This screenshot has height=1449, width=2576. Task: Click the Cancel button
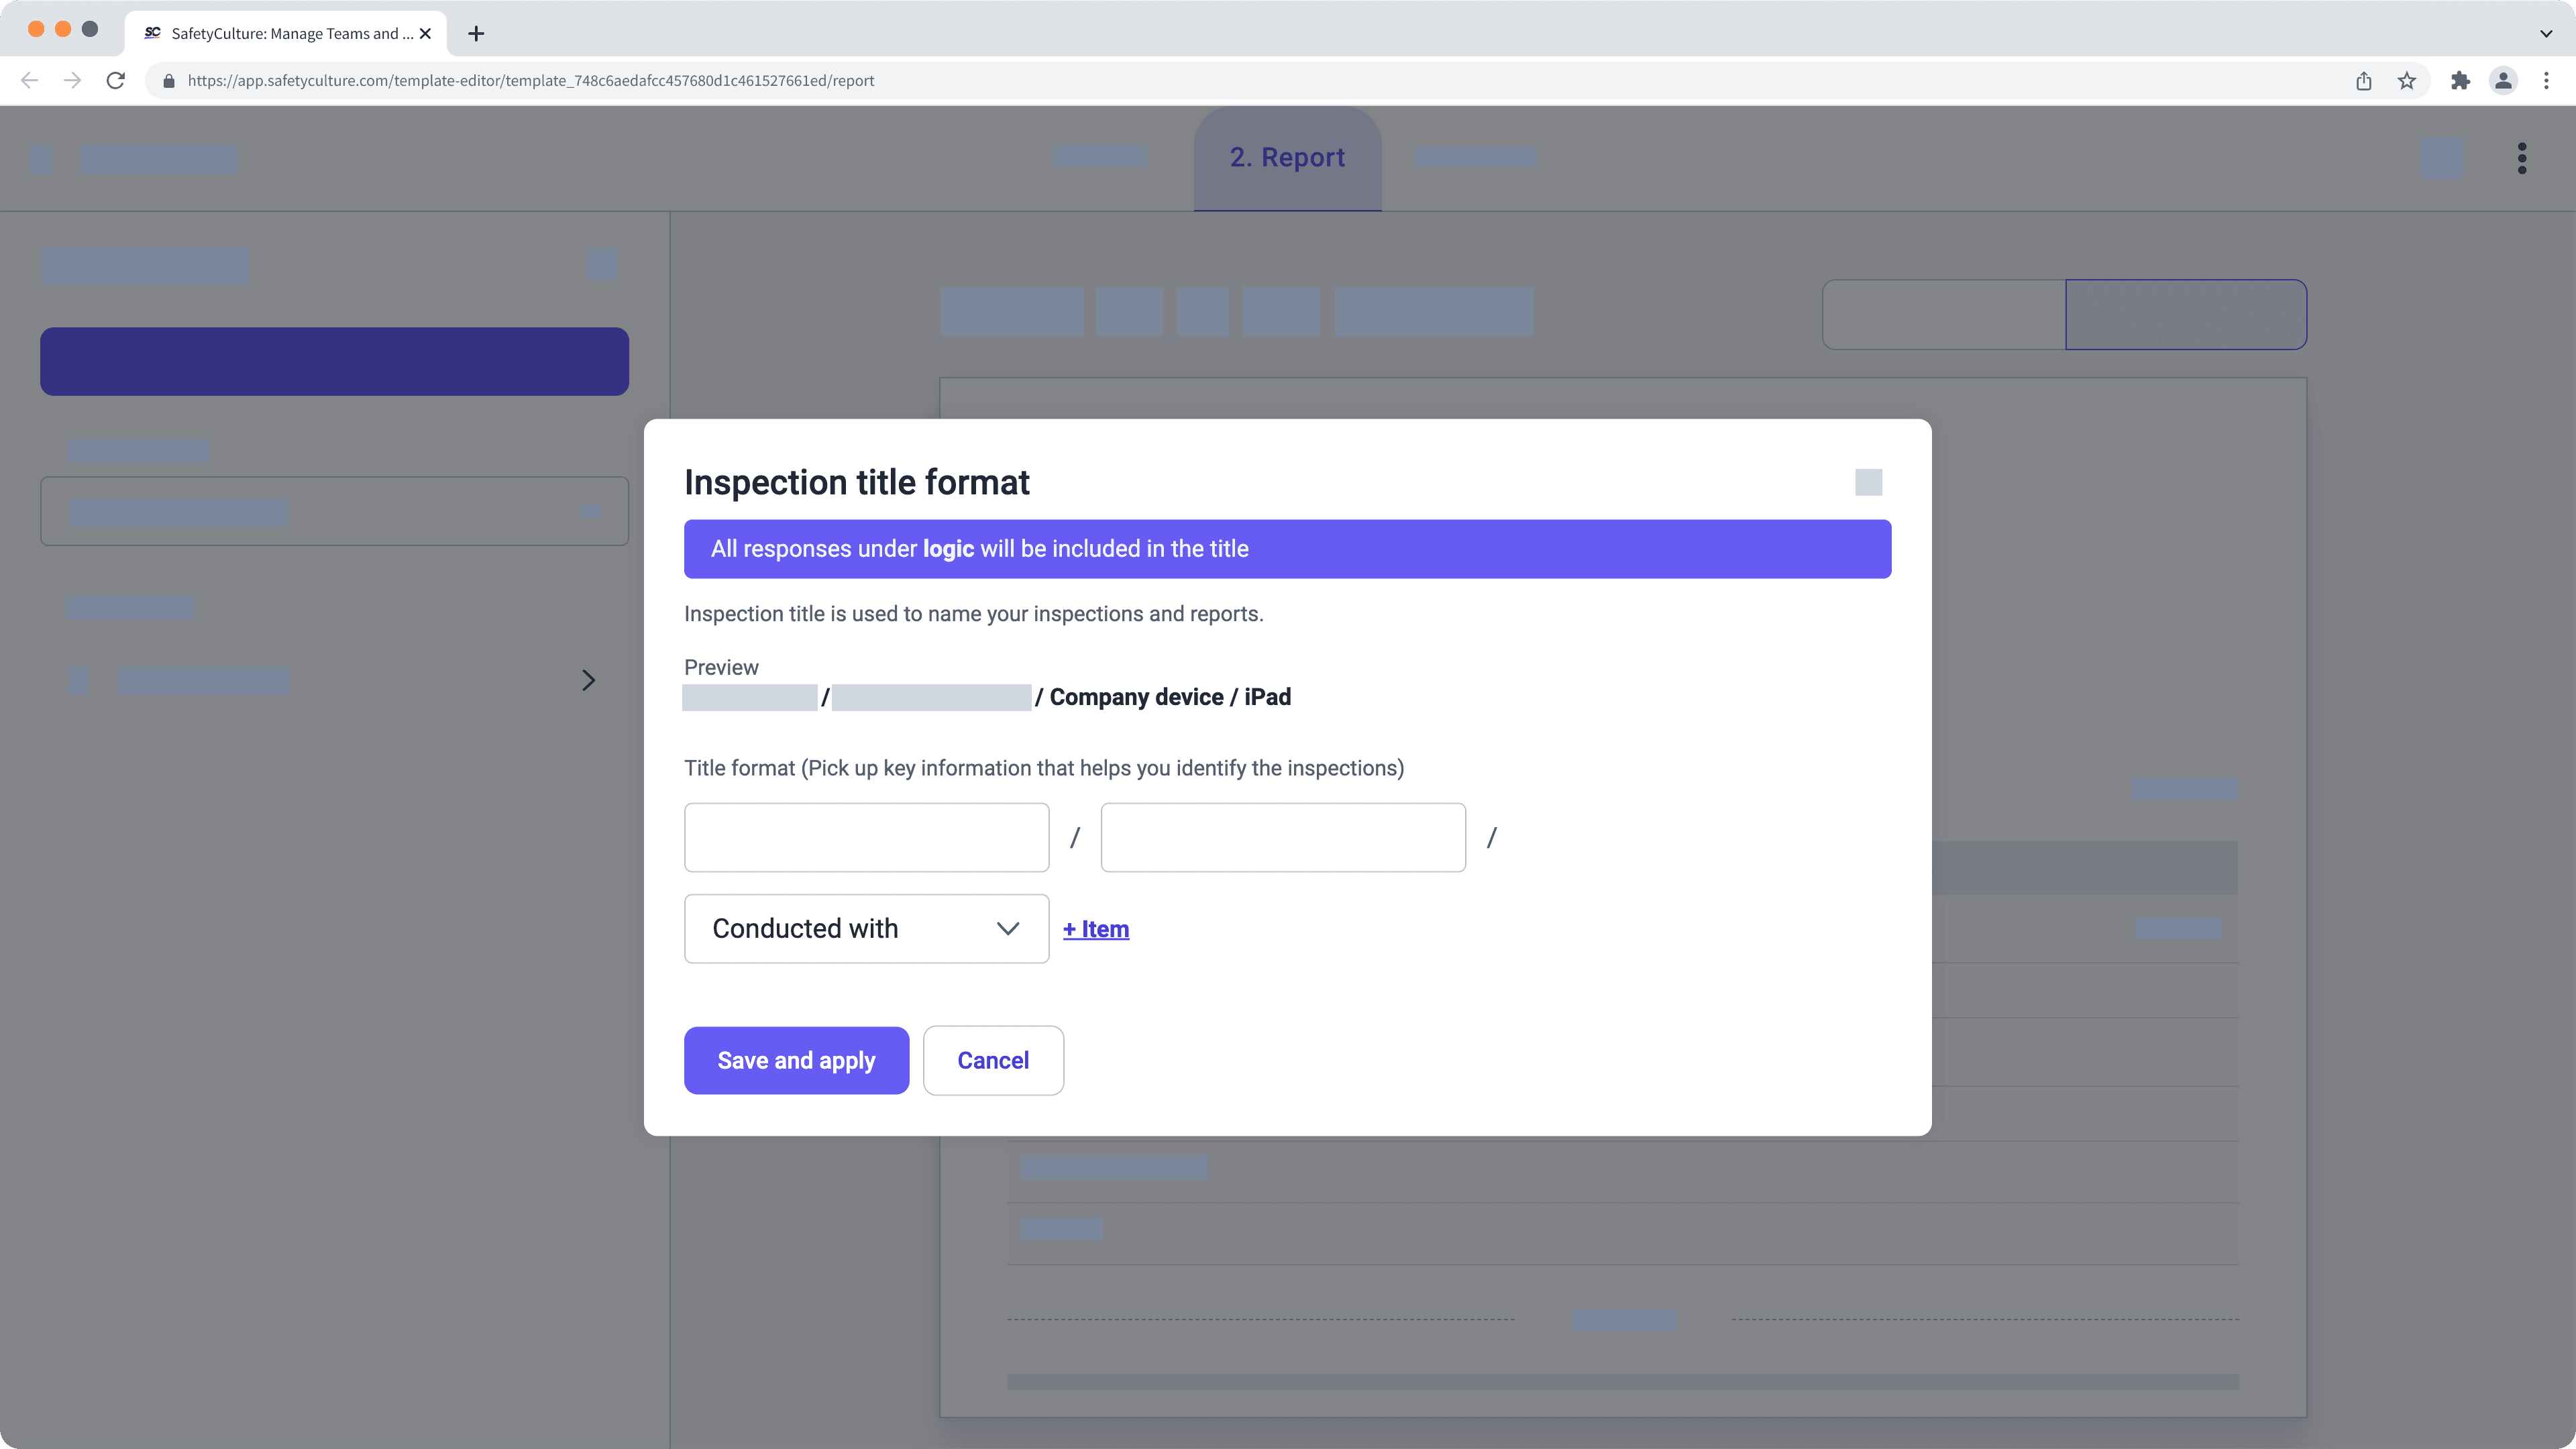click(x=992, y=1060)
